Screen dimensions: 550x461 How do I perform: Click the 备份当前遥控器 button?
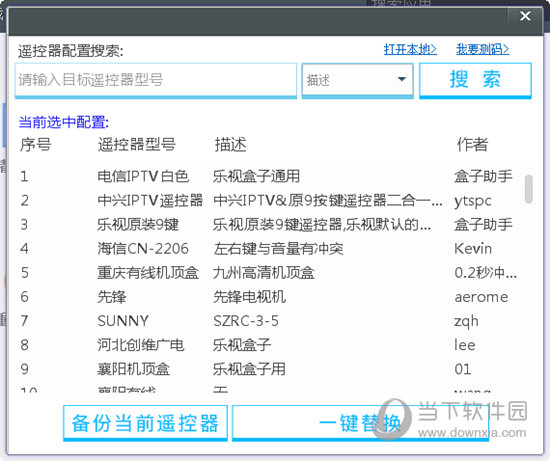(145, 423)
